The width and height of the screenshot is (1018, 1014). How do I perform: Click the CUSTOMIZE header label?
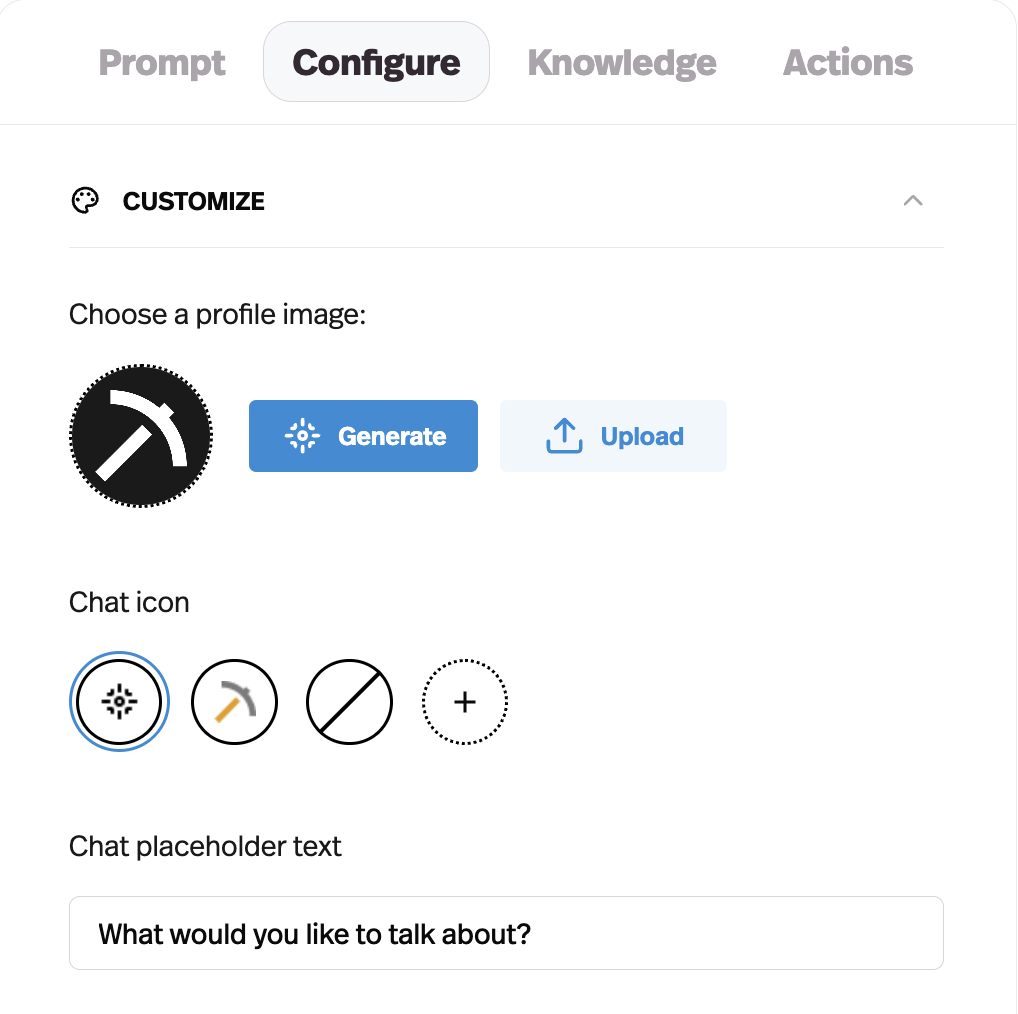193,201
